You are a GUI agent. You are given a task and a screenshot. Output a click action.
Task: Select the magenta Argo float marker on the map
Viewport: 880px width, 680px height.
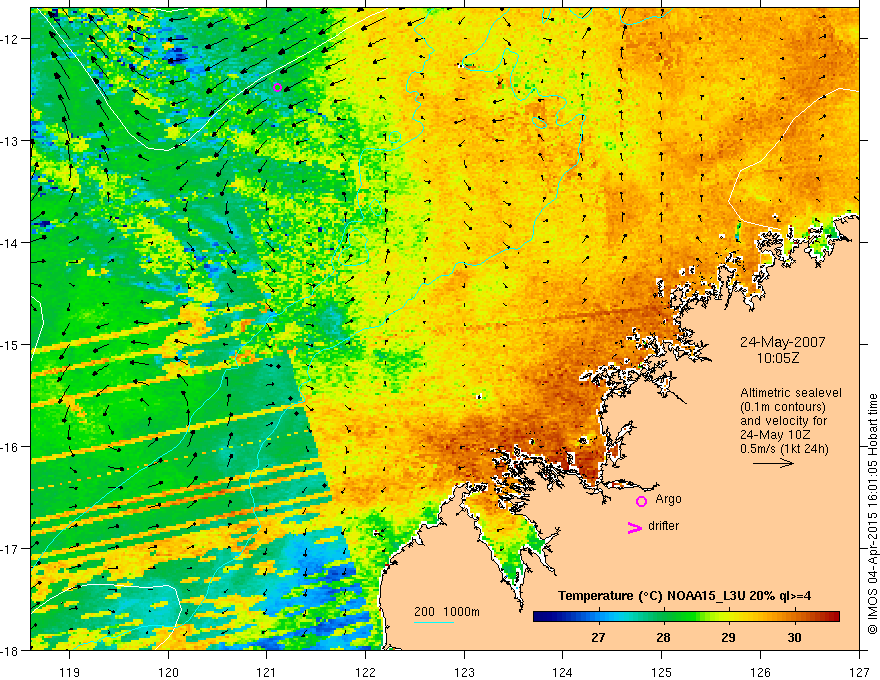point(277,87)
